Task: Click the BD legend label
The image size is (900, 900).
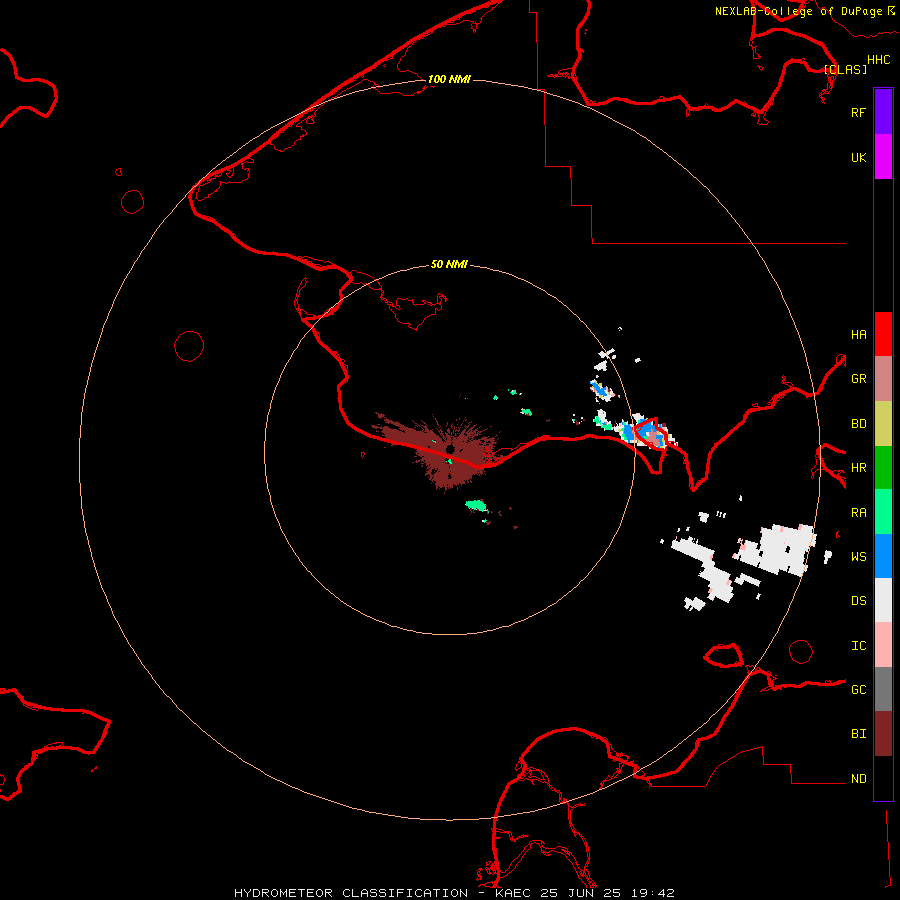Action: pyautogui.click(x=858, y=424)
